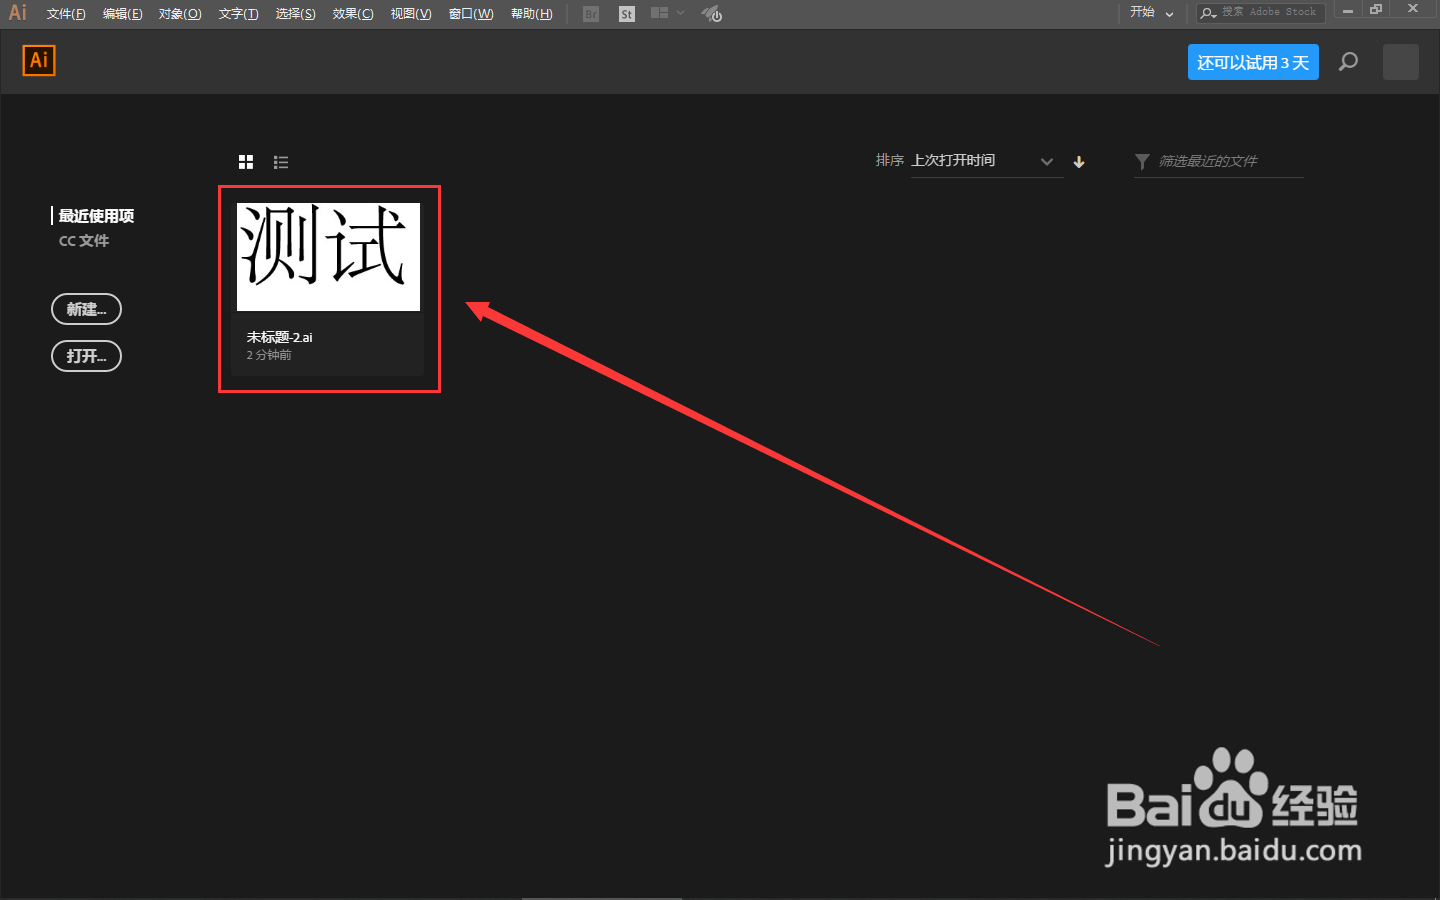
Task: Minimize the Illustrator window
Action: pos(1348,10)
